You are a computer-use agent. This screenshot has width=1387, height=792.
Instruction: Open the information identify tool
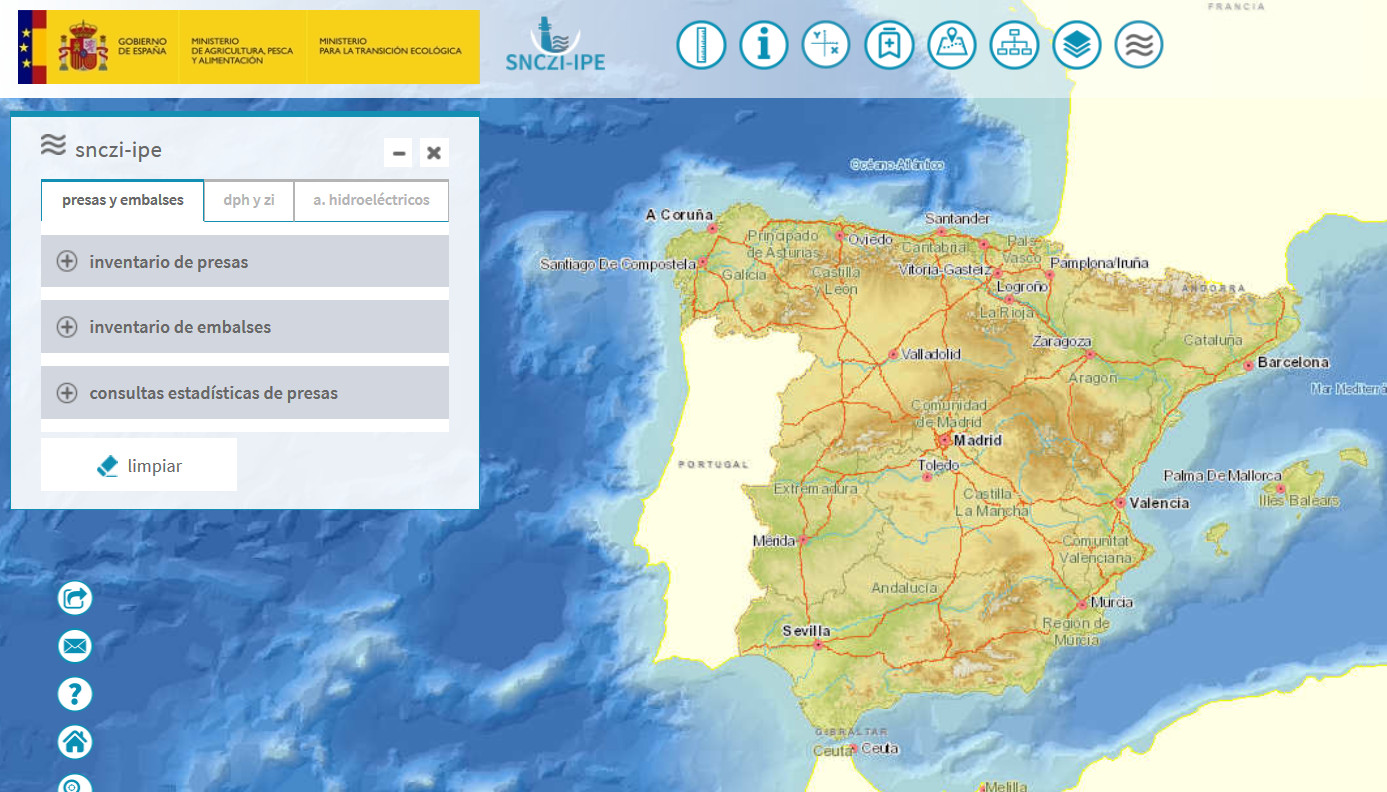[x=764, y=45]
